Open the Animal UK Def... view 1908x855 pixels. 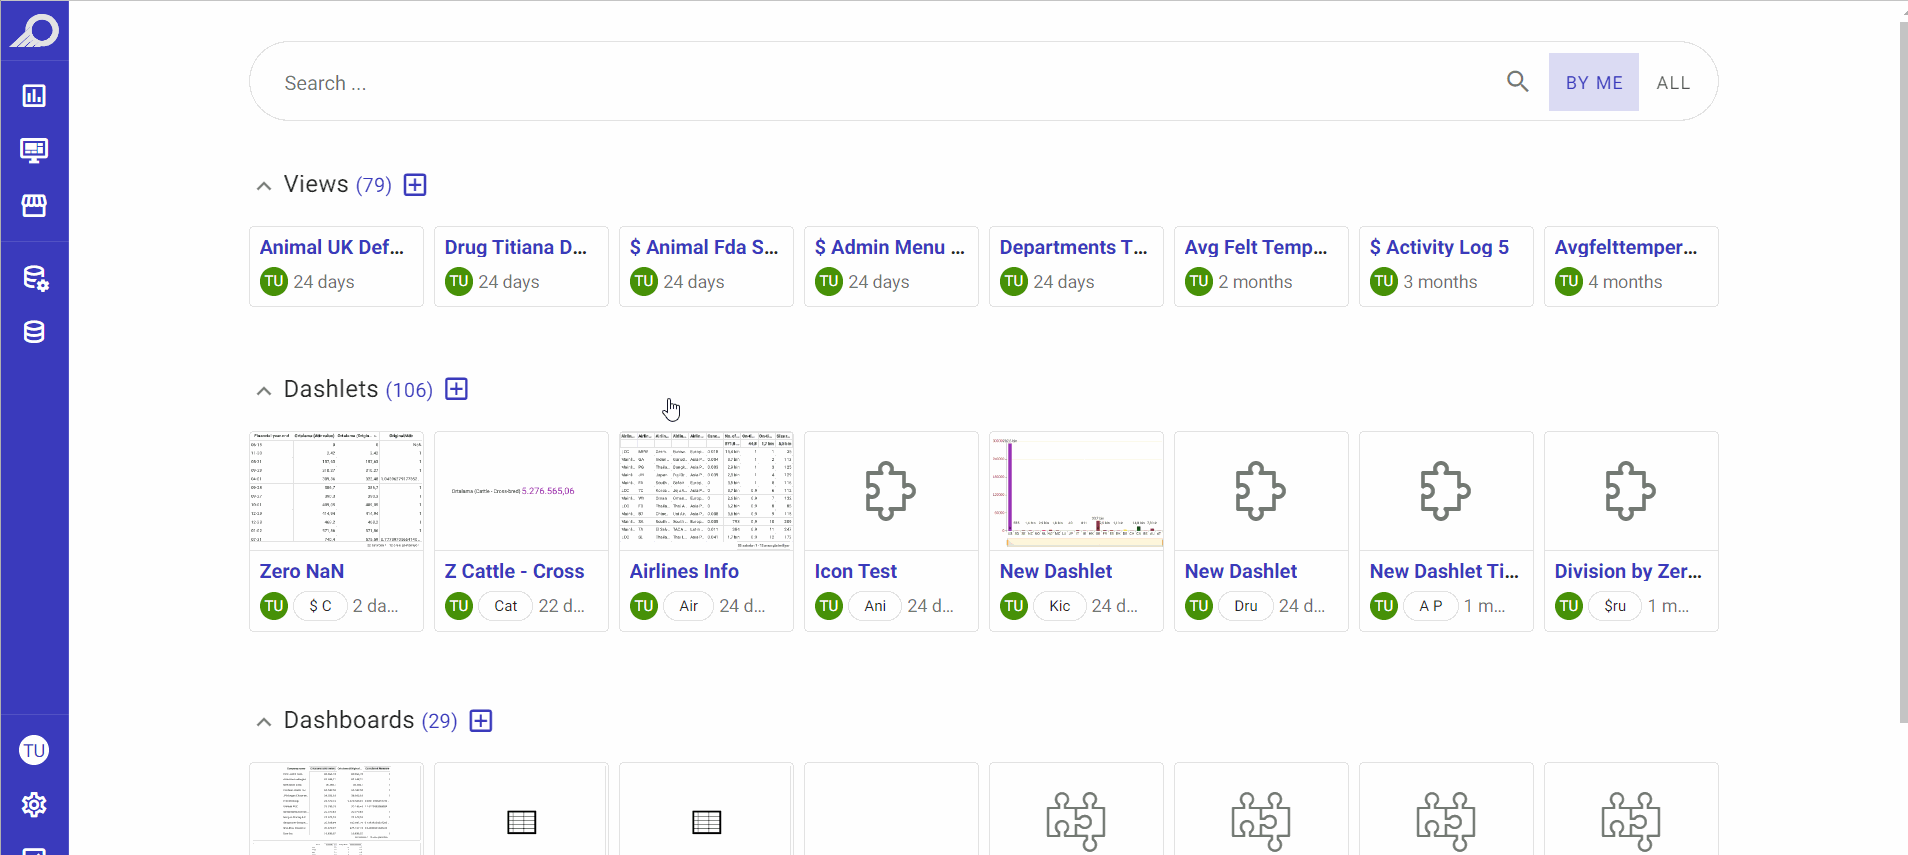point(336,266)
